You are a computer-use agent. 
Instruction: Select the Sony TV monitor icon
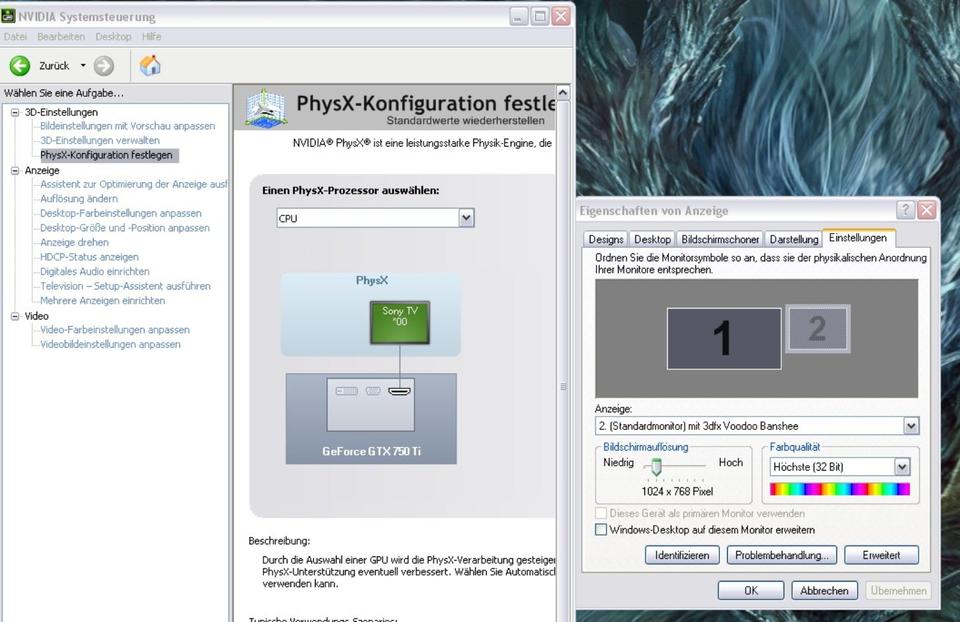click(x=400, y=322)
